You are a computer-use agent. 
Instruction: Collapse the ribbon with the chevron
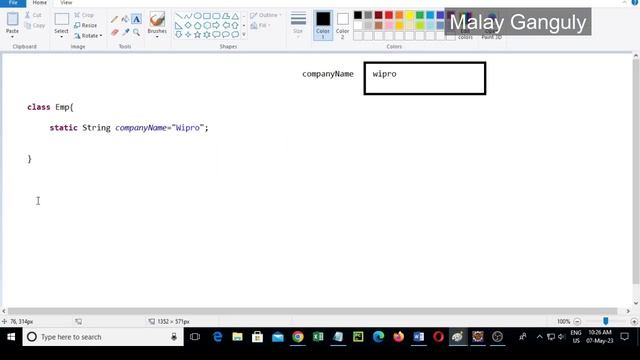[624, 2]
